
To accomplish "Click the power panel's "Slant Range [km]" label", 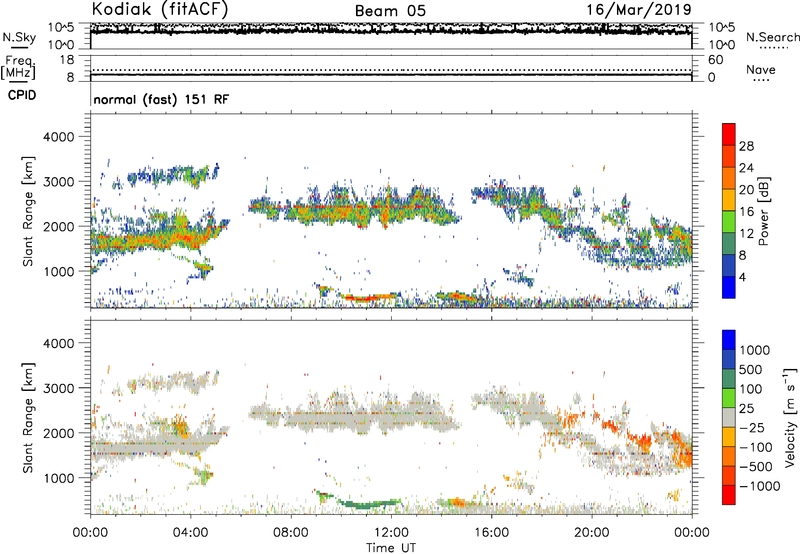I will click(x=28, y=211).
